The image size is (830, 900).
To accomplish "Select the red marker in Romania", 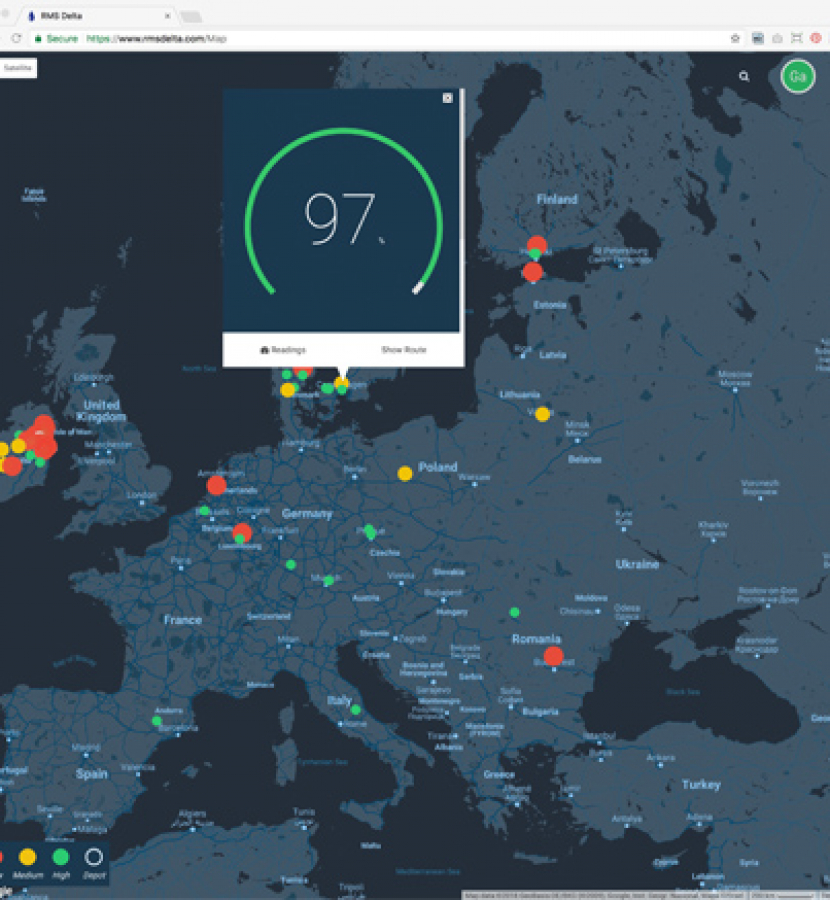I will 553,655.
